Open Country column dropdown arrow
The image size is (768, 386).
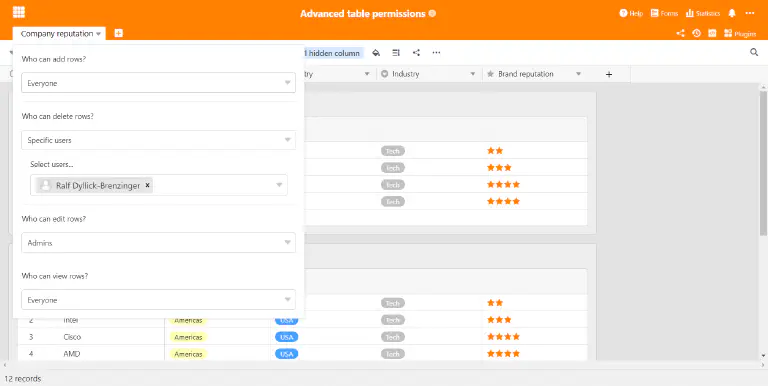click(x=367, y=74)
